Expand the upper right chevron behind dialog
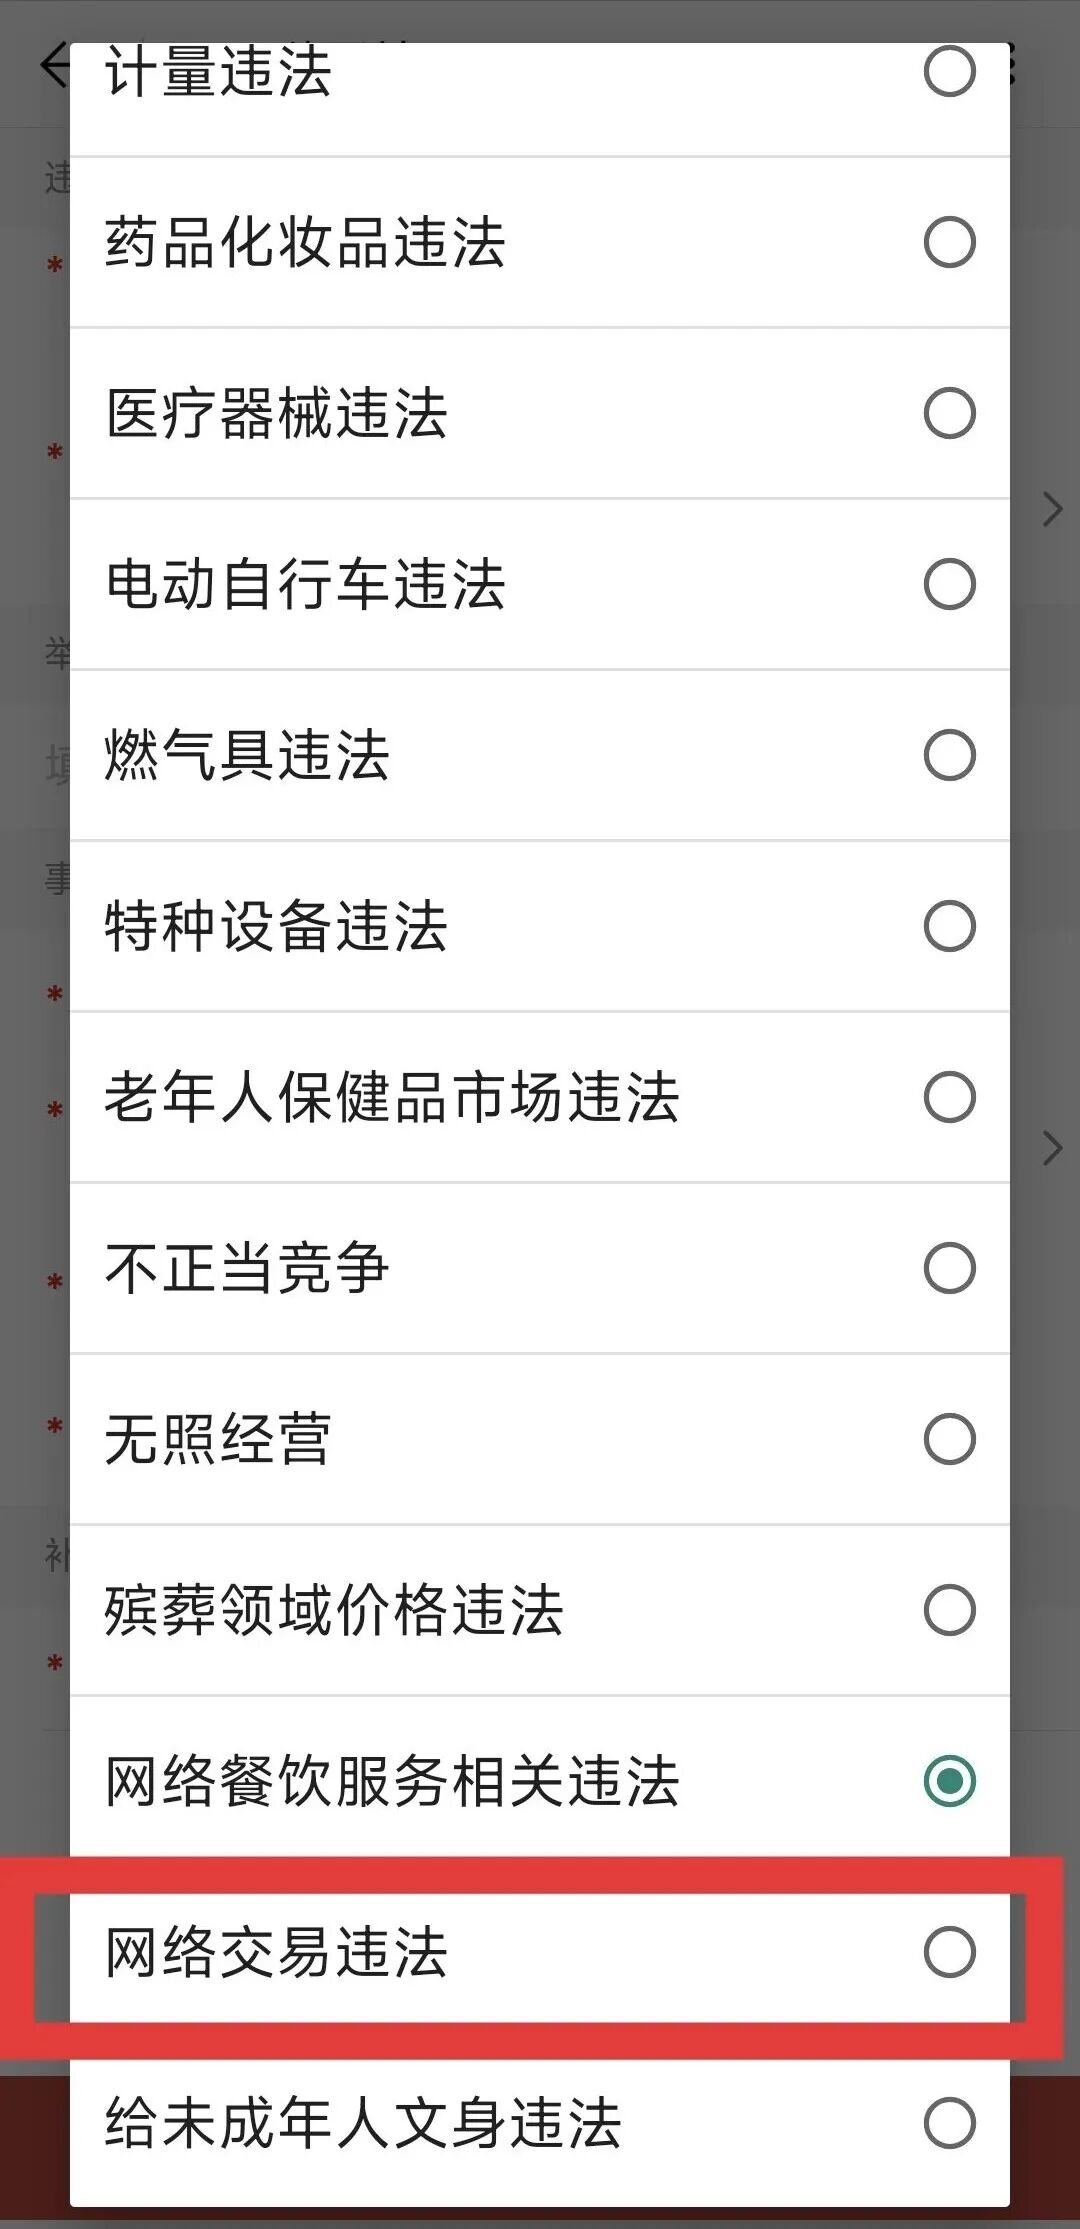Viewport: 1080px width, 2229px height. [x=1052, y=510]
